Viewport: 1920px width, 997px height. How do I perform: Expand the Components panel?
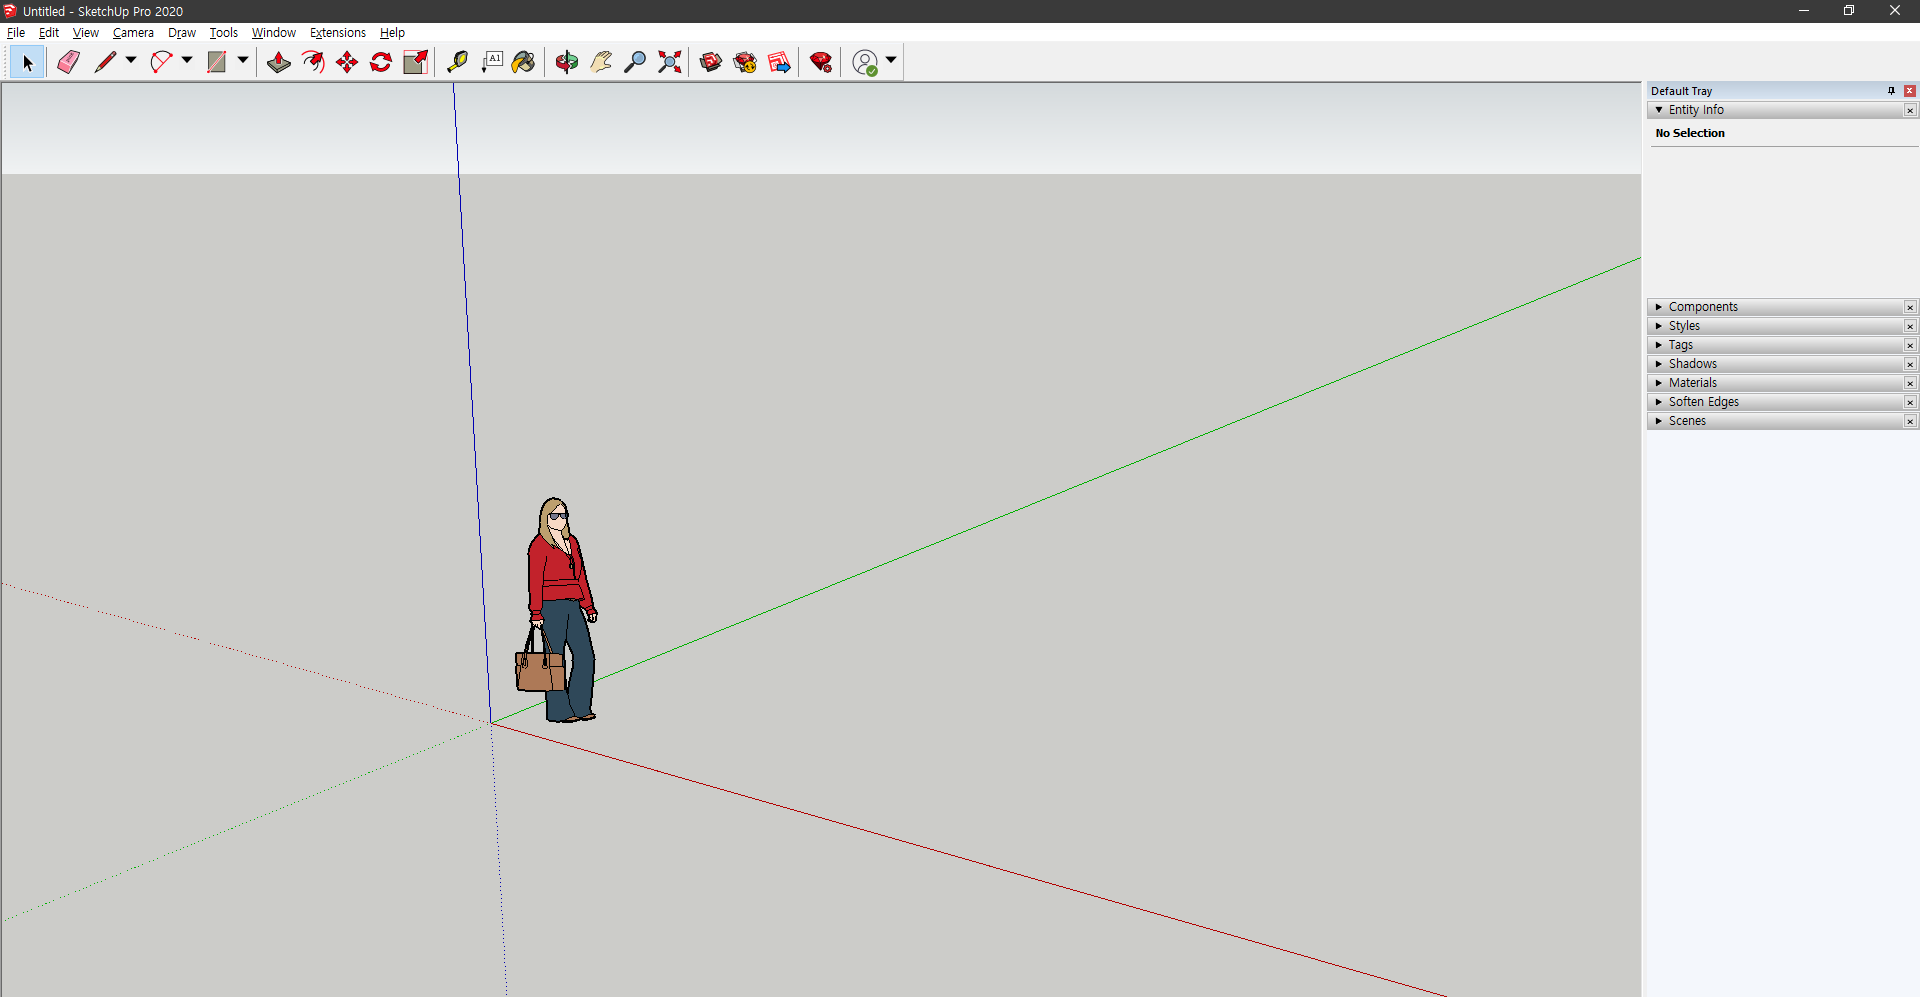point(1659,307)
